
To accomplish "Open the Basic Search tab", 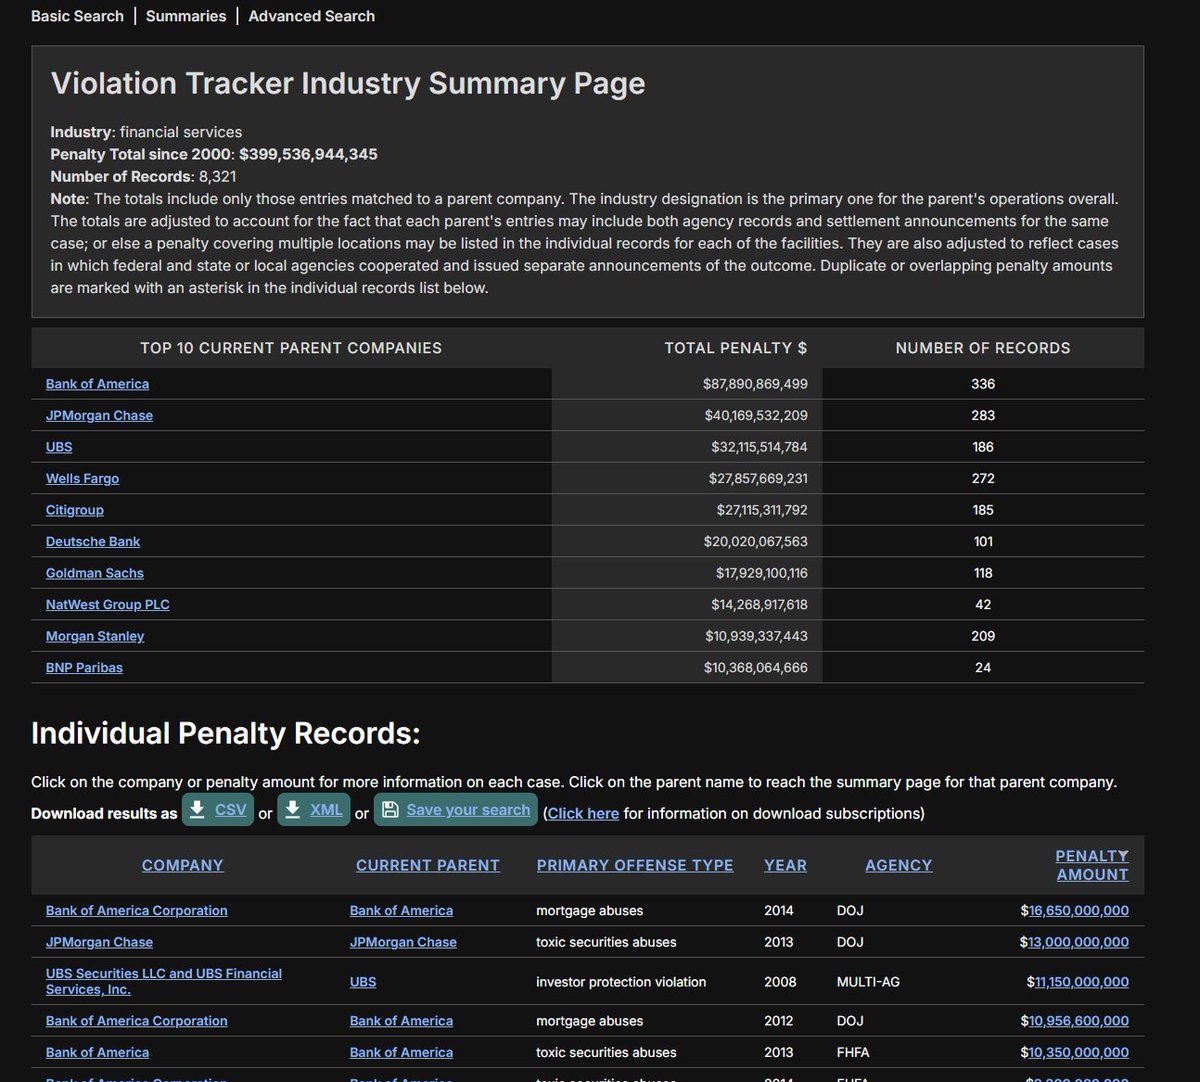I will click(x=77, y=16).
